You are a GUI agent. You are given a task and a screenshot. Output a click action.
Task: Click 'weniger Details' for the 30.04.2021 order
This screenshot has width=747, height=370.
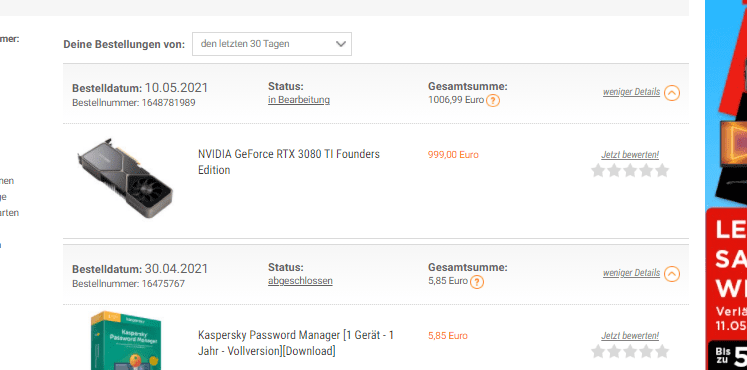pos(631,273)
